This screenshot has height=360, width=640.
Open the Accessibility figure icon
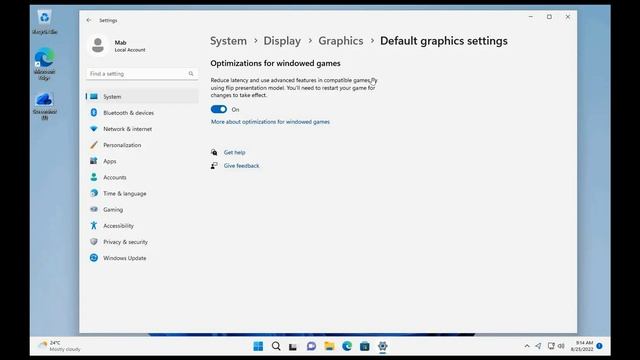pos(94,225)
